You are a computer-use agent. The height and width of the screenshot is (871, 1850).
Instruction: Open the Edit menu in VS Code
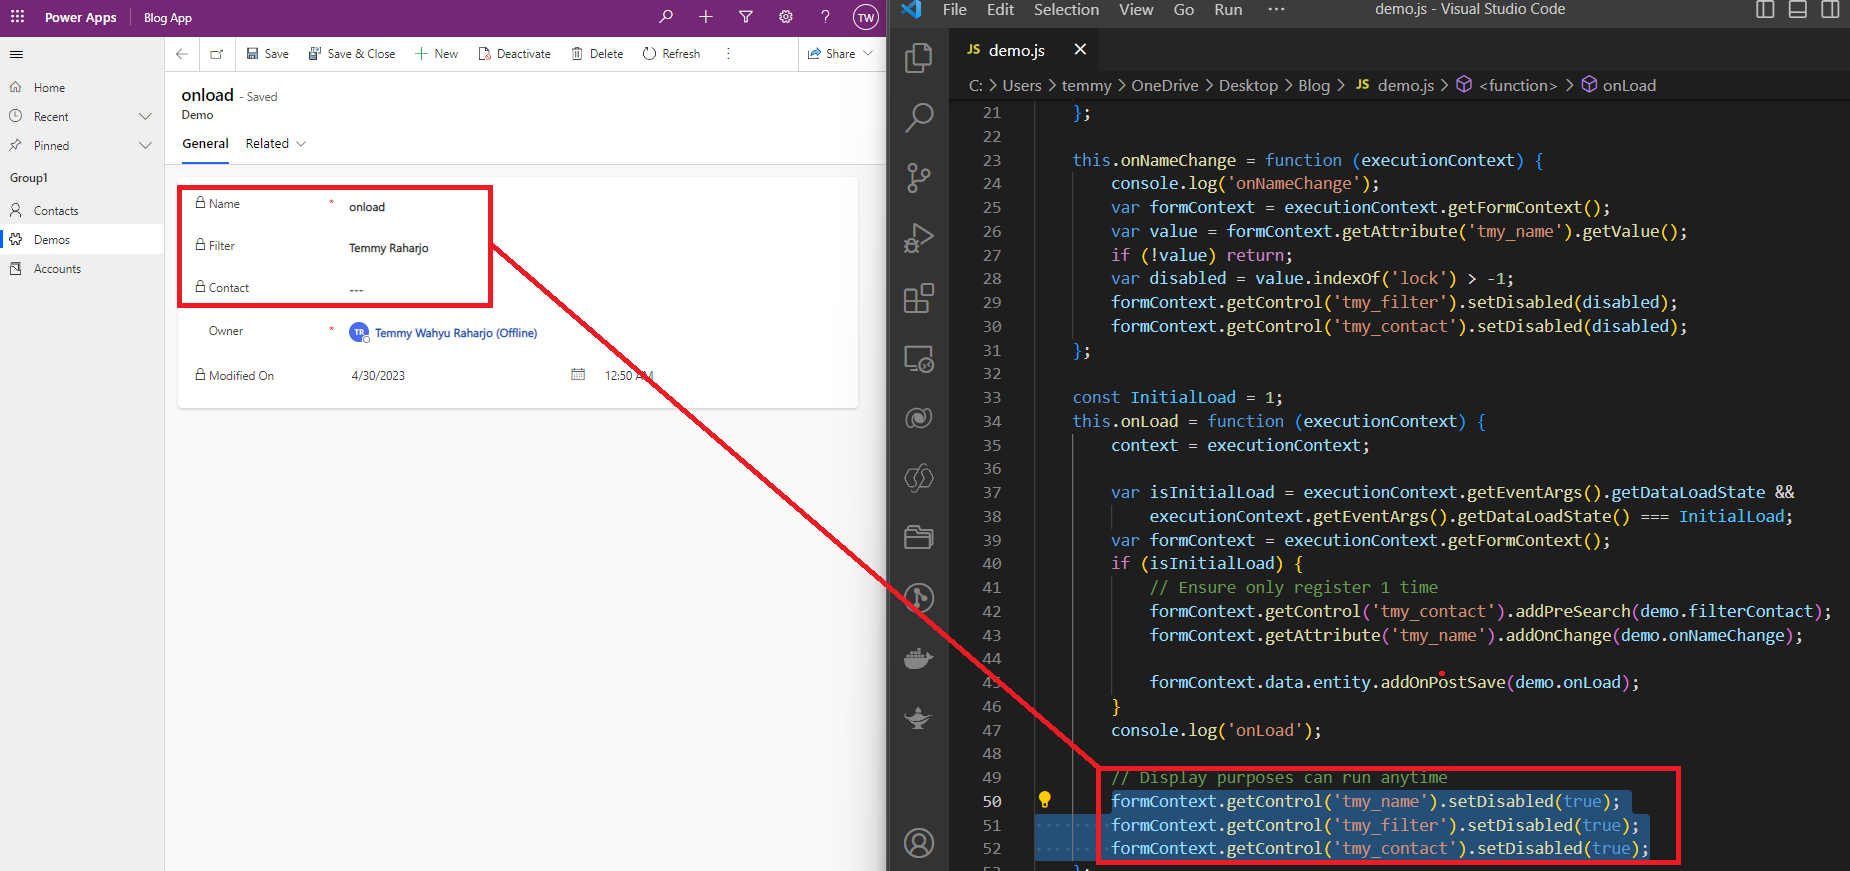click(1000, 10)
